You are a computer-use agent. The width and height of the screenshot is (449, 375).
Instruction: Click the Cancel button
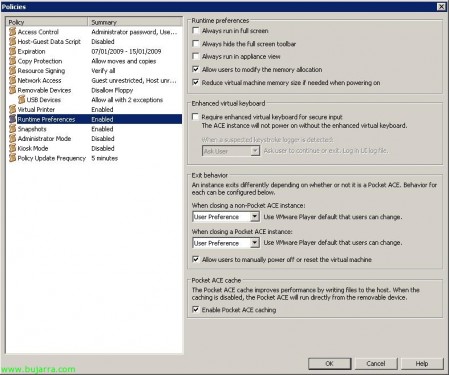coord(376,363)
